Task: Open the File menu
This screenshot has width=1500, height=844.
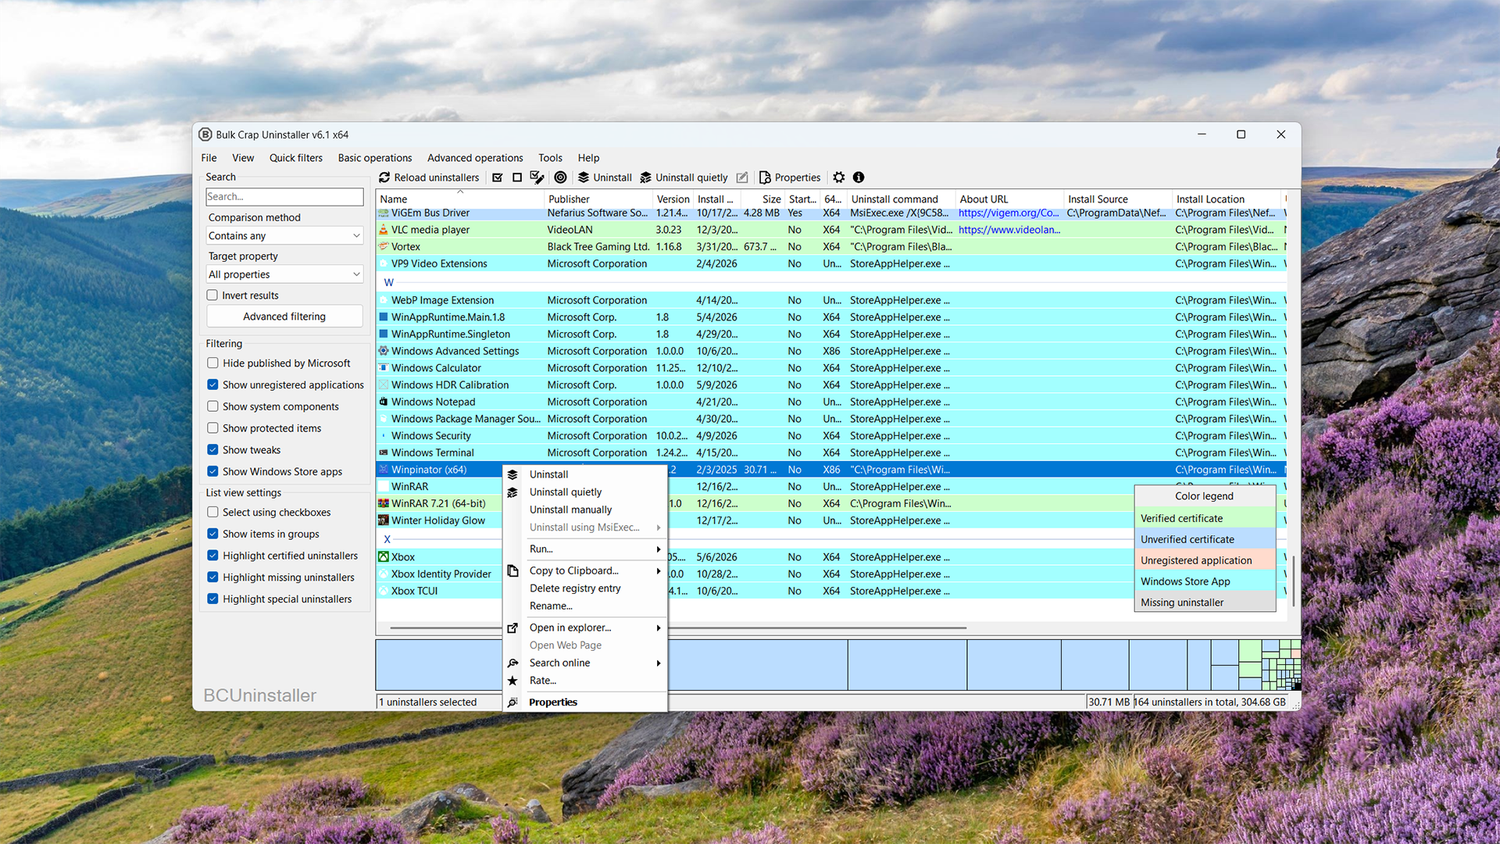Action: click(x=209, y=158)
